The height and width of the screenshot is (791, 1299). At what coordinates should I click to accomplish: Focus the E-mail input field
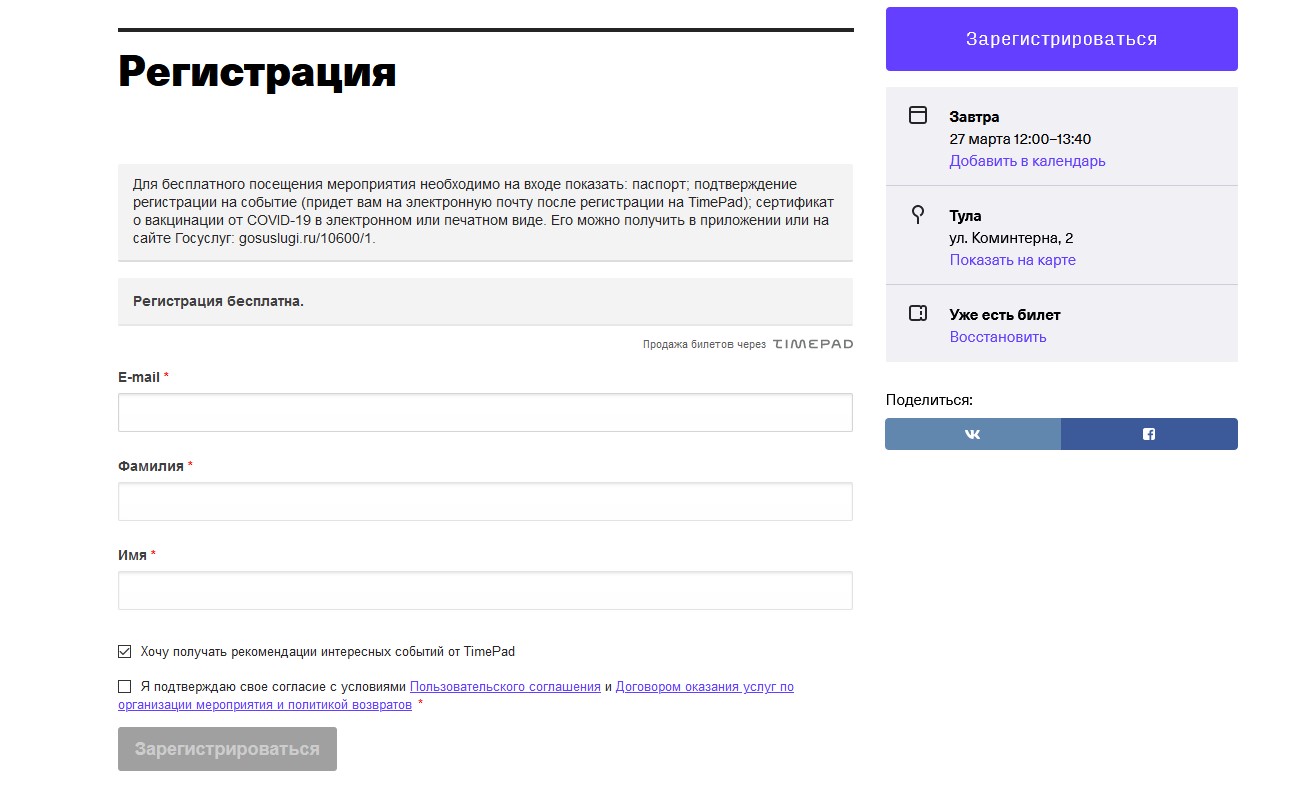pyautogui.click(x=485, y=412)
